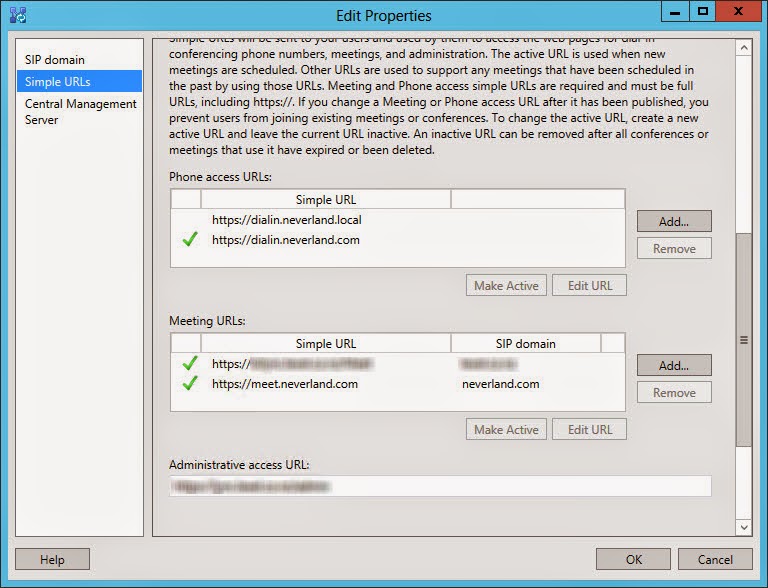Select https://dialin.neverland.com row
This screenshot has width=768, height=588.
[x=285, y=240]
